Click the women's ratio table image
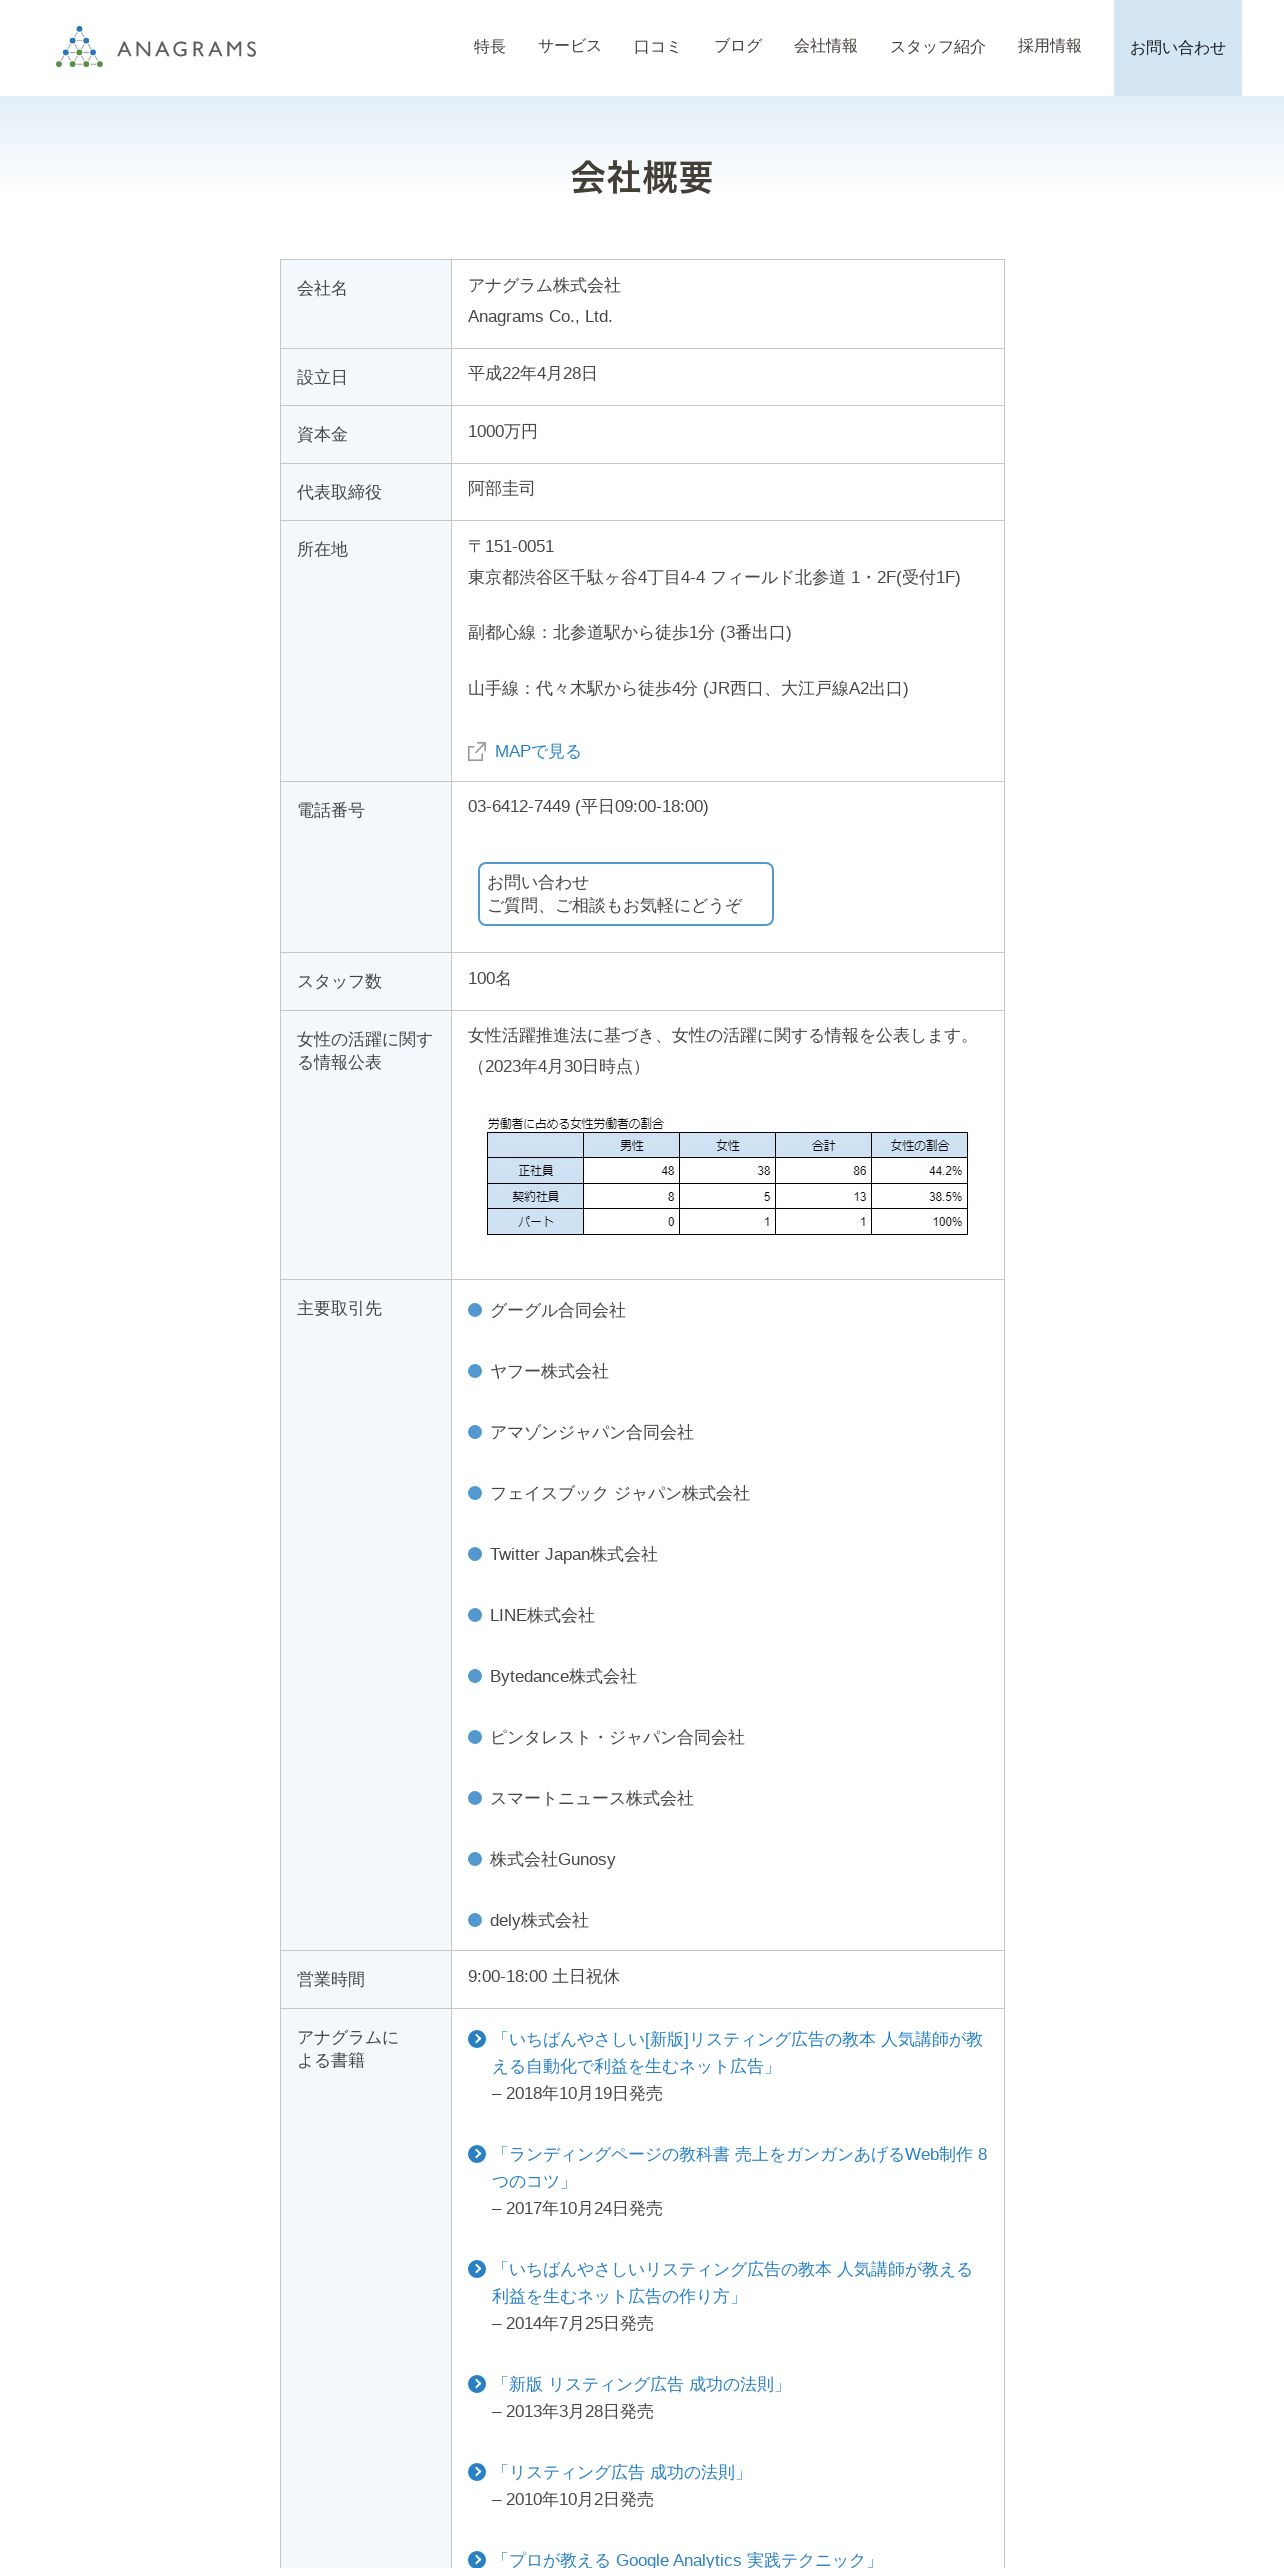This screenshot has width=1284, height=2568. [727, 1176]
